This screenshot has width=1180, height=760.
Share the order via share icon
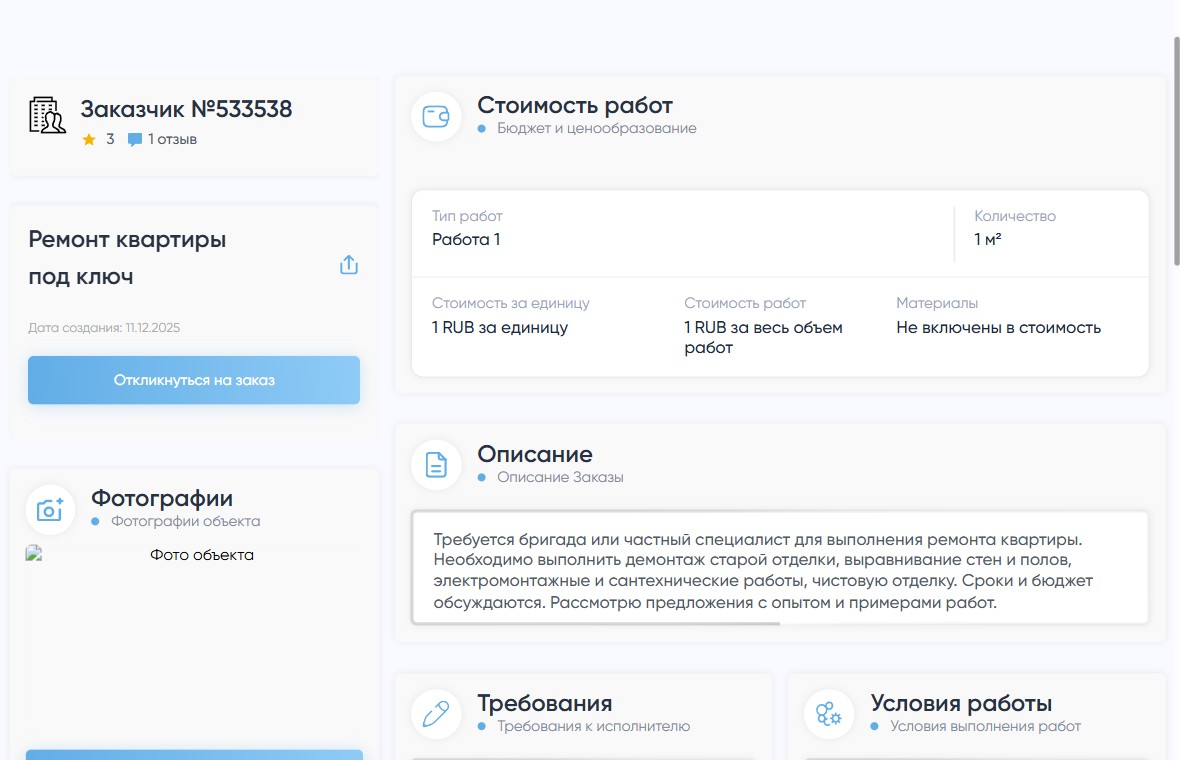tap(348, 265)
